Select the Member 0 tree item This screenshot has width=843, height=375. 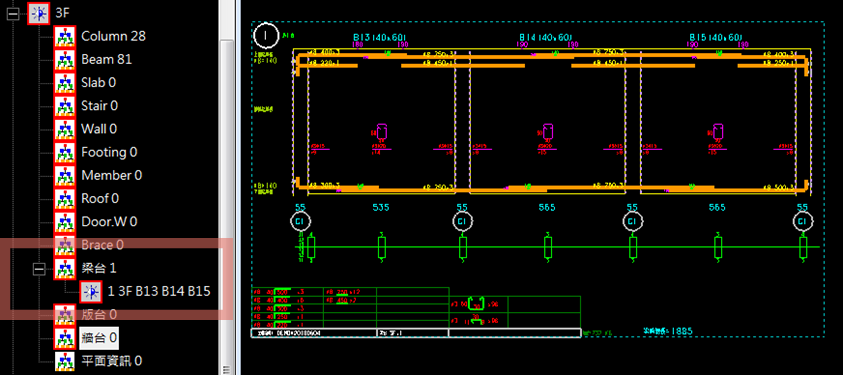pyautogui.click(x=111, y=175)
